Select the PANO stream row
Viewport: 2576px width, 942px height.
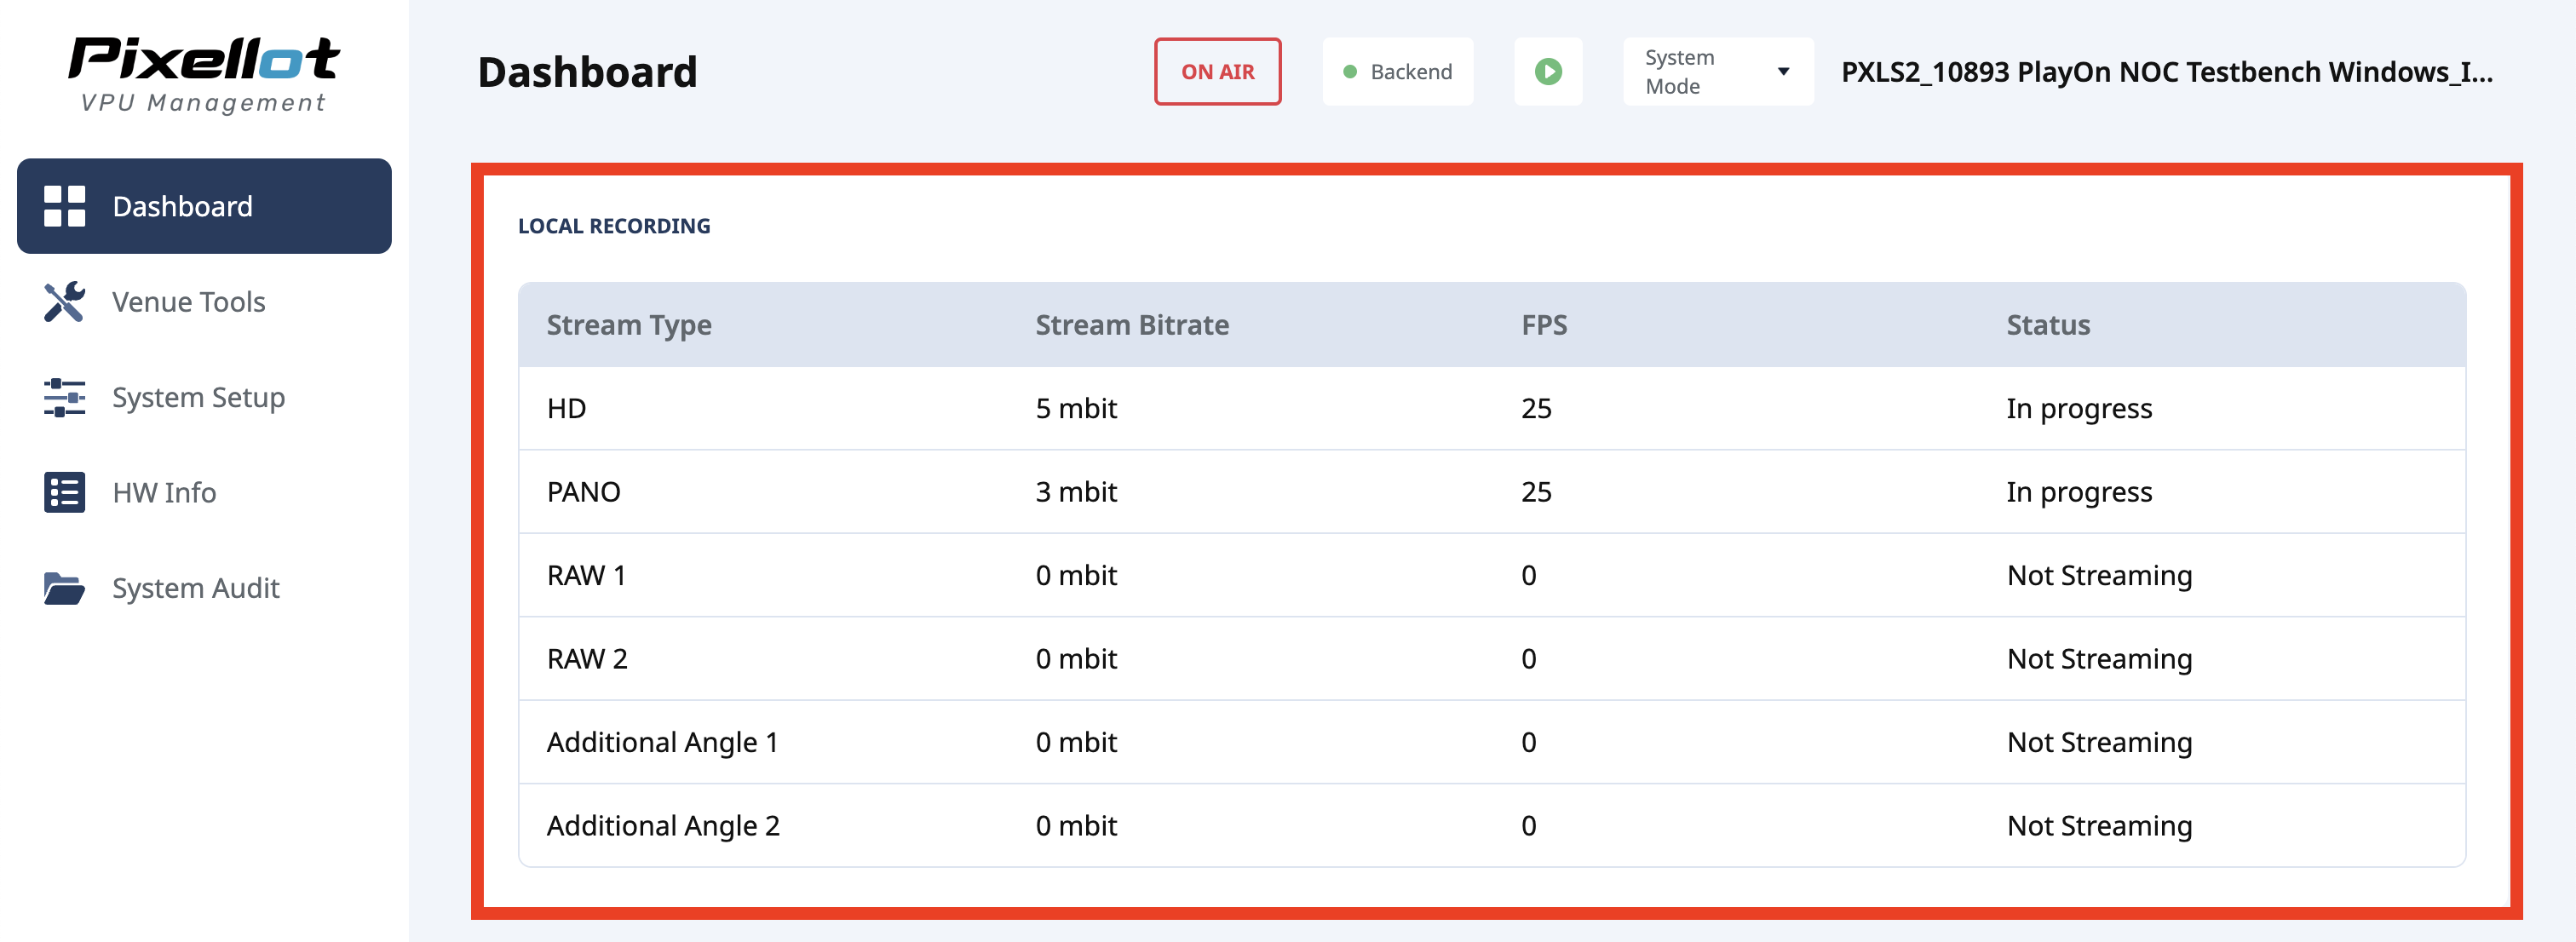point(1491,492)
